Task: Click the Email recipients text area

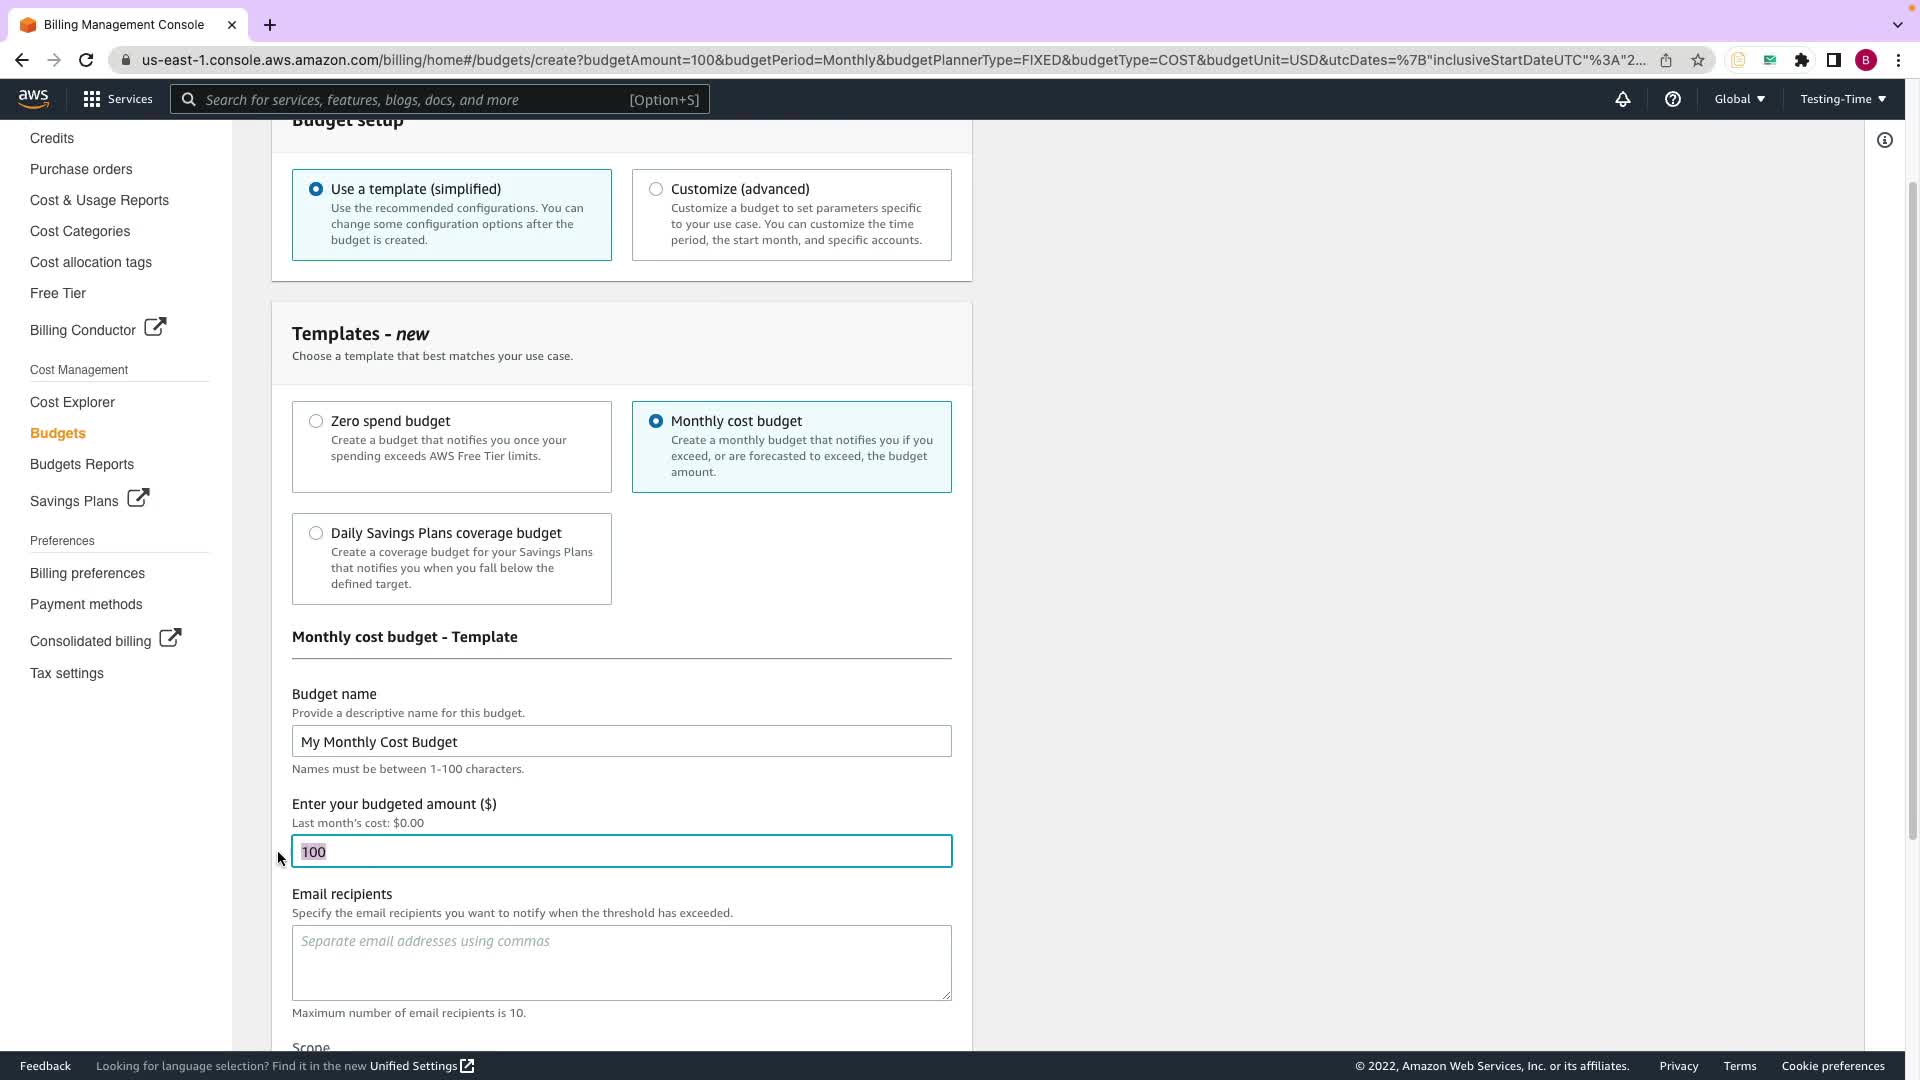Action: (x=621, y=962)
